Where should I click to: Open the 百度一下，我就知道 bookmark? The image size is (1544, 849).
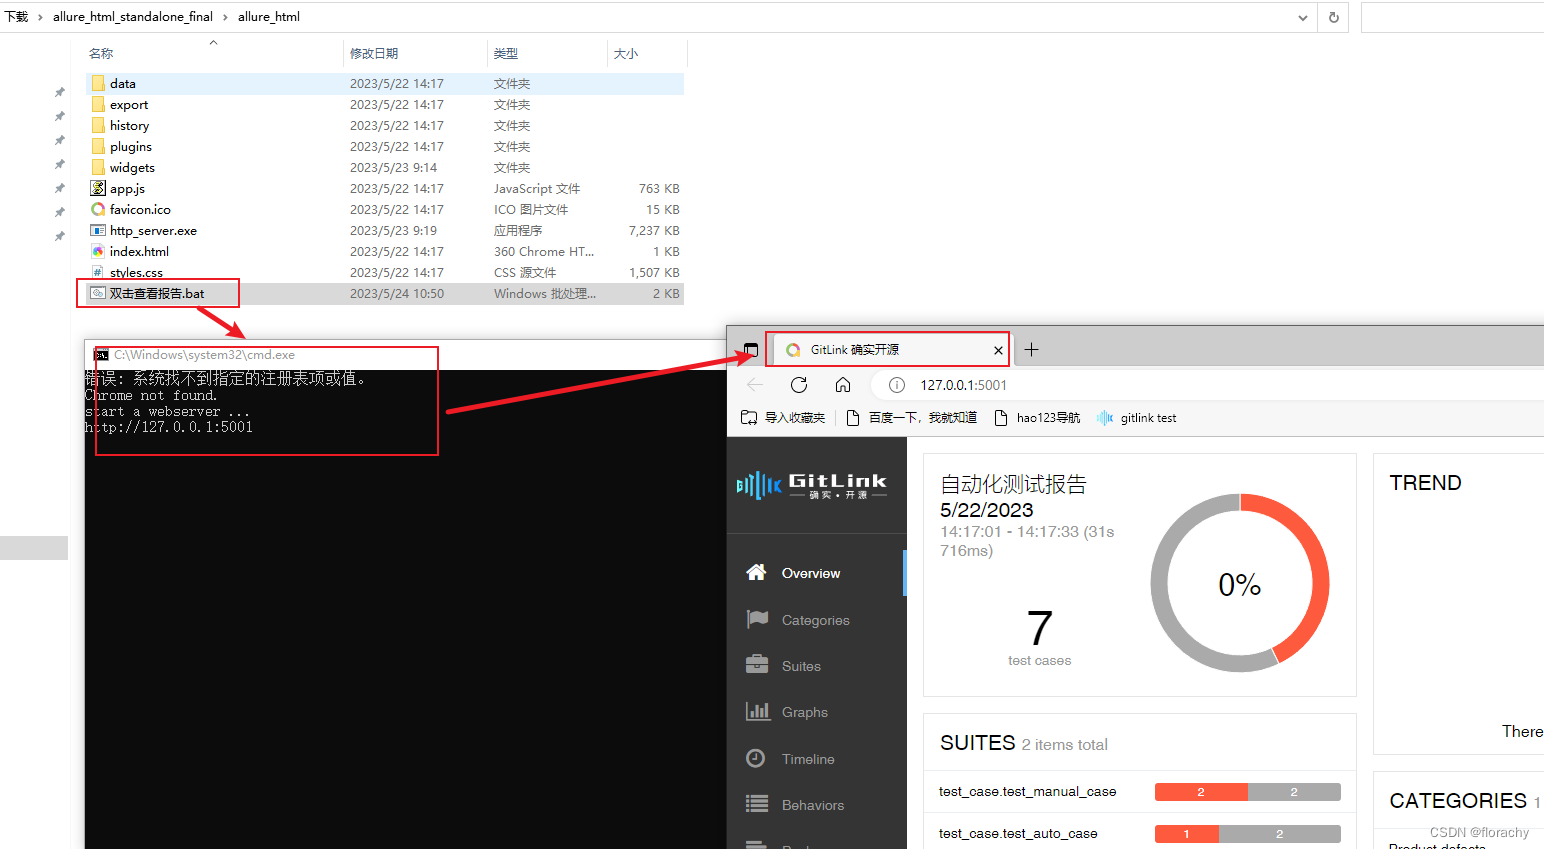[x=911, y=418]
